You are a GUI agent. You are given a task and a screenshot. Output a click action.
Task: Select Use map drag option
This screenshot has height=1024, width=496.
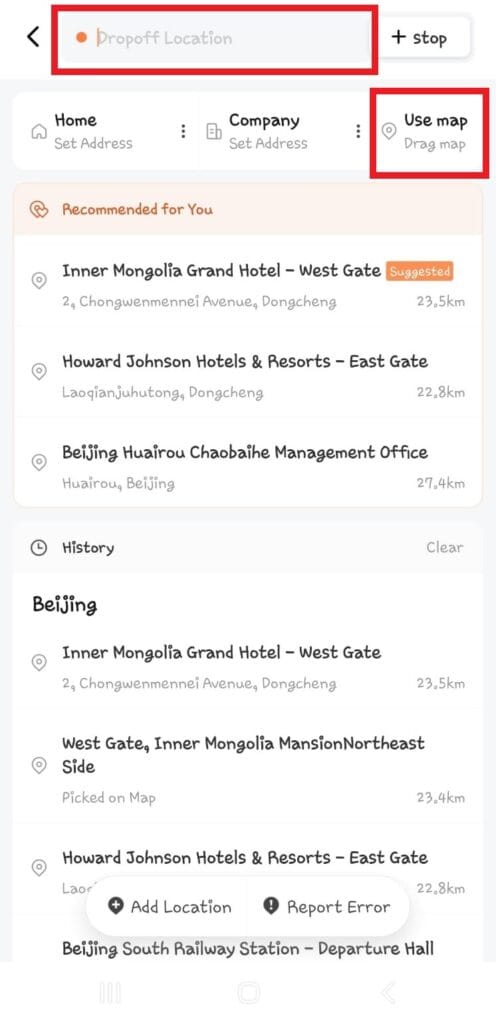[429, 131]
